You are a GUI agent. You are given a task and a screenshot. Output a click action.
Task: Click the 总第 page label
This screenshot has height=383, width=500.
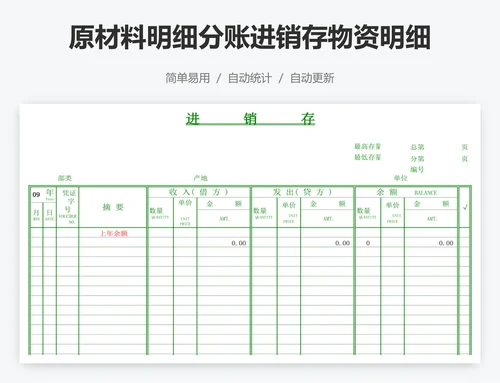(x=417, y=147)
